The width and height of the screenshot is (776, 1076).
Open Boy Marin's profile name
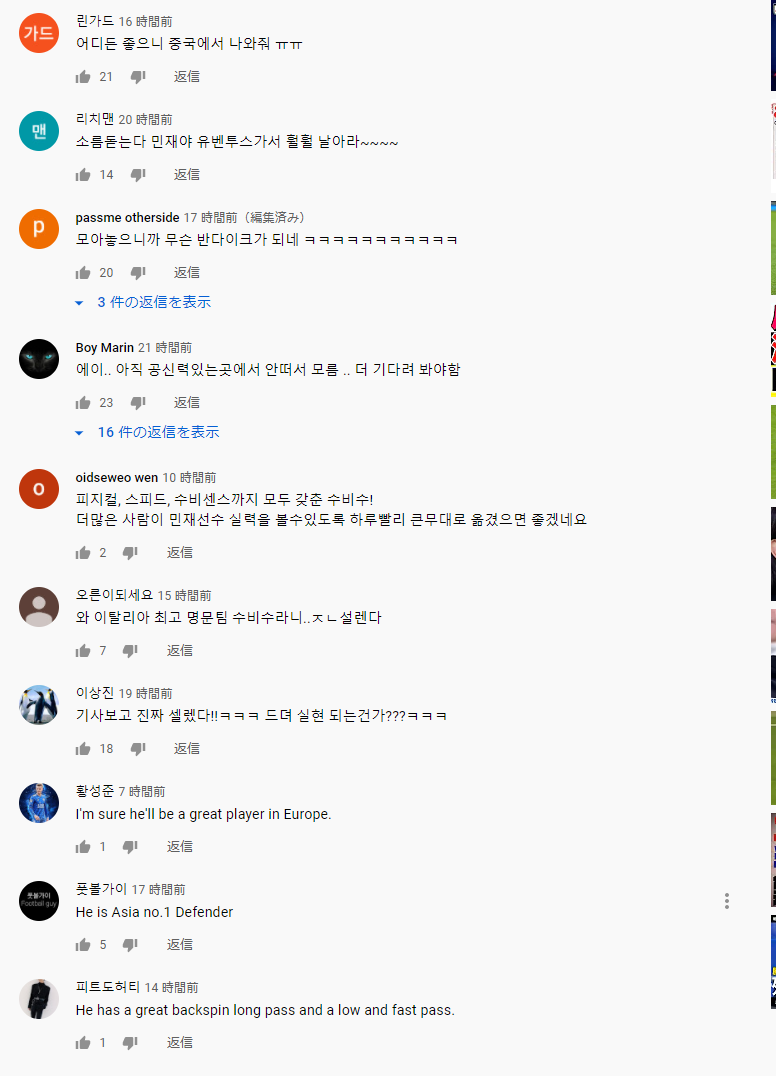(x=104, y=348)
